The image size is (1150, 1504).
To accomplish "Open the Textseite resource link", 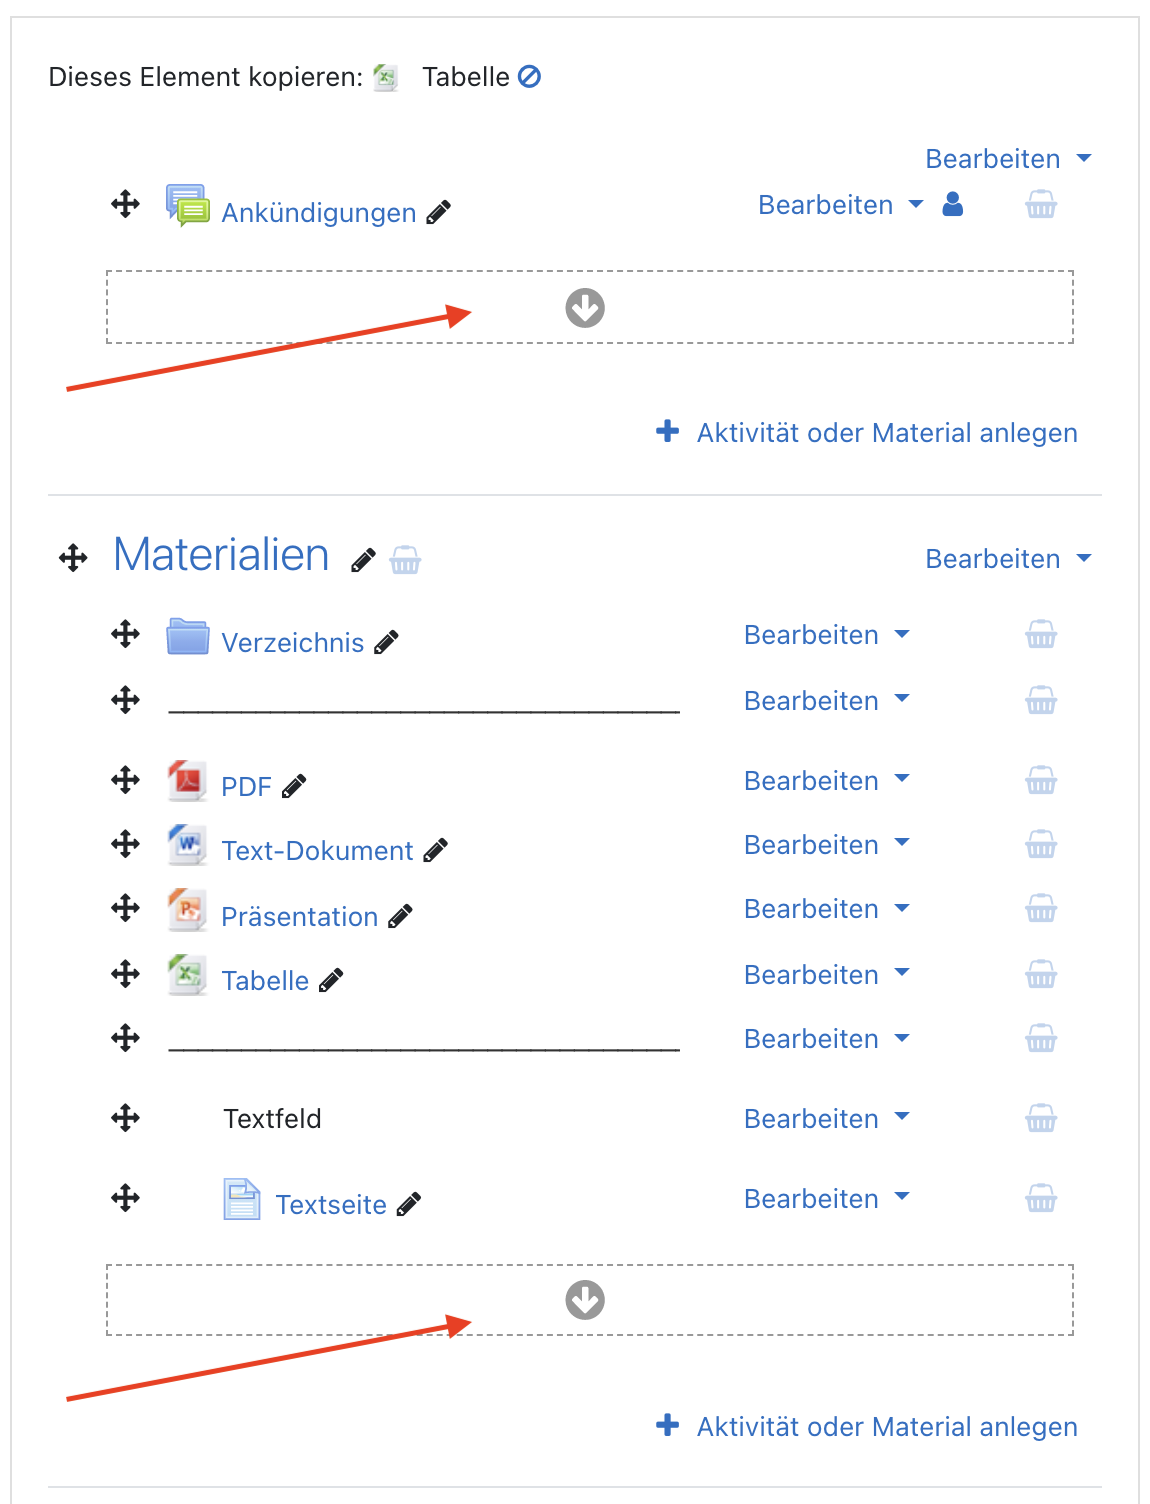I will point(331,1204).
